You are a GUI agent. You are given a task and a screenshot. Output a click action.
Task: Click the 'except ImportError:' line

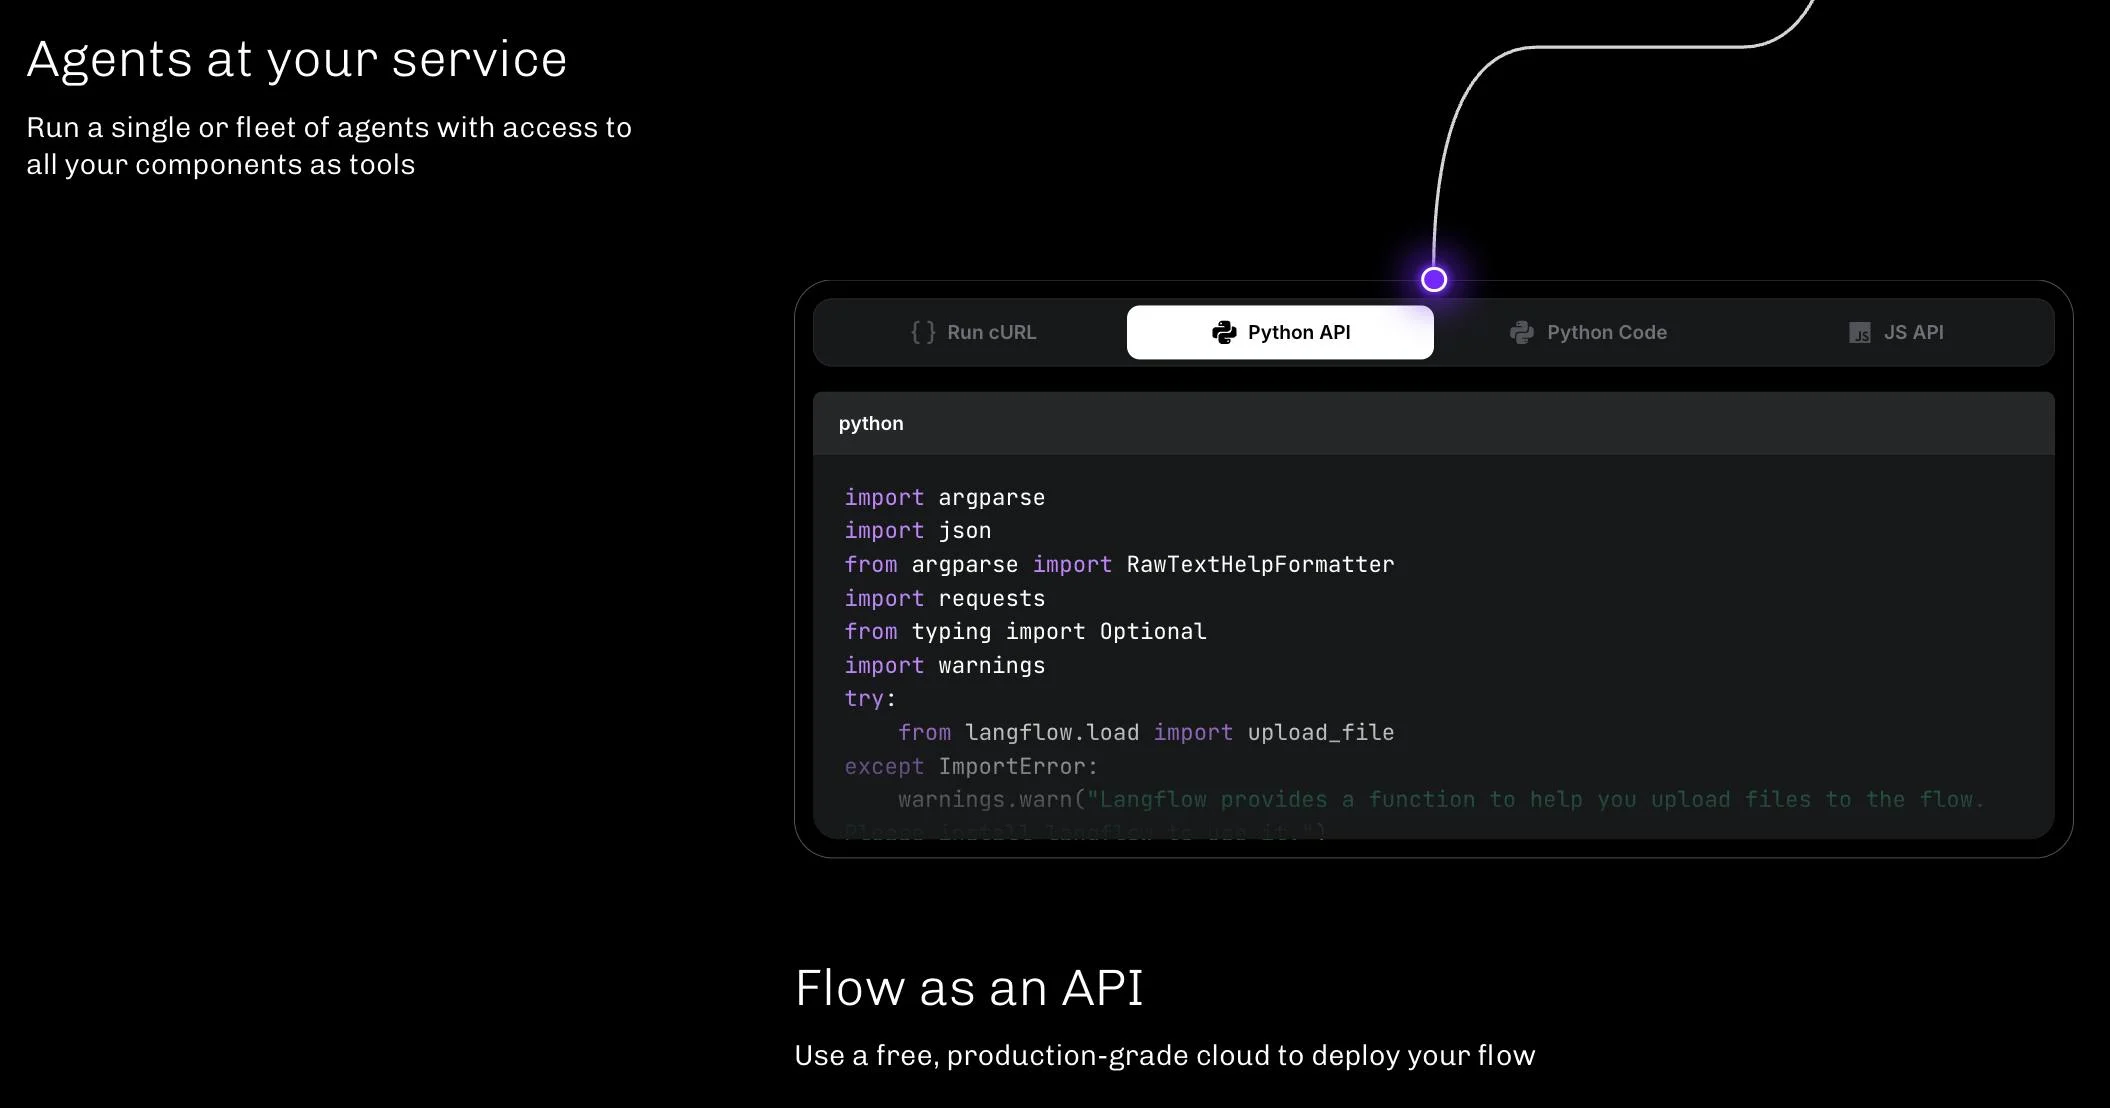971,766
